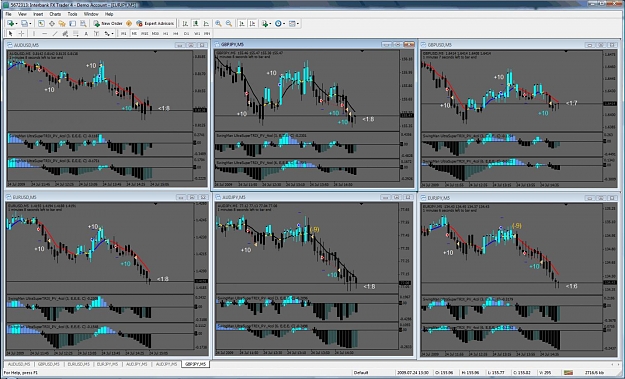
Task: Click the New Order button
Action: (x=108, y=24)
